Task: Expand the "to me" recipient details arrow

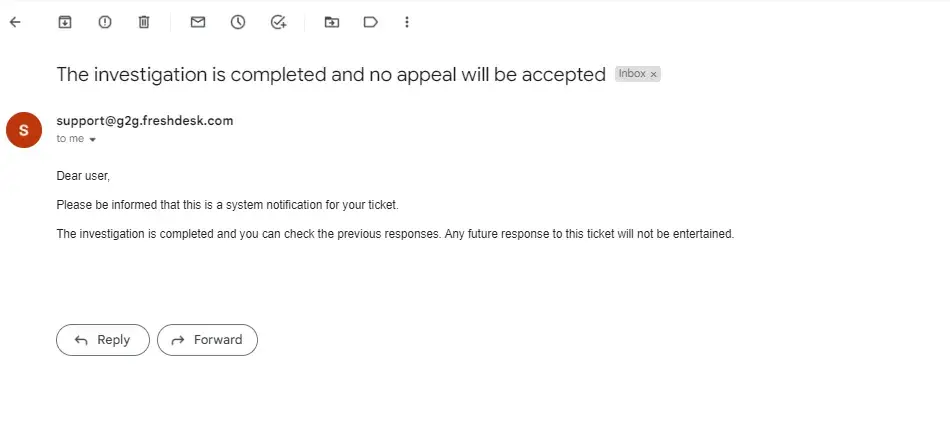Action: 93,140
